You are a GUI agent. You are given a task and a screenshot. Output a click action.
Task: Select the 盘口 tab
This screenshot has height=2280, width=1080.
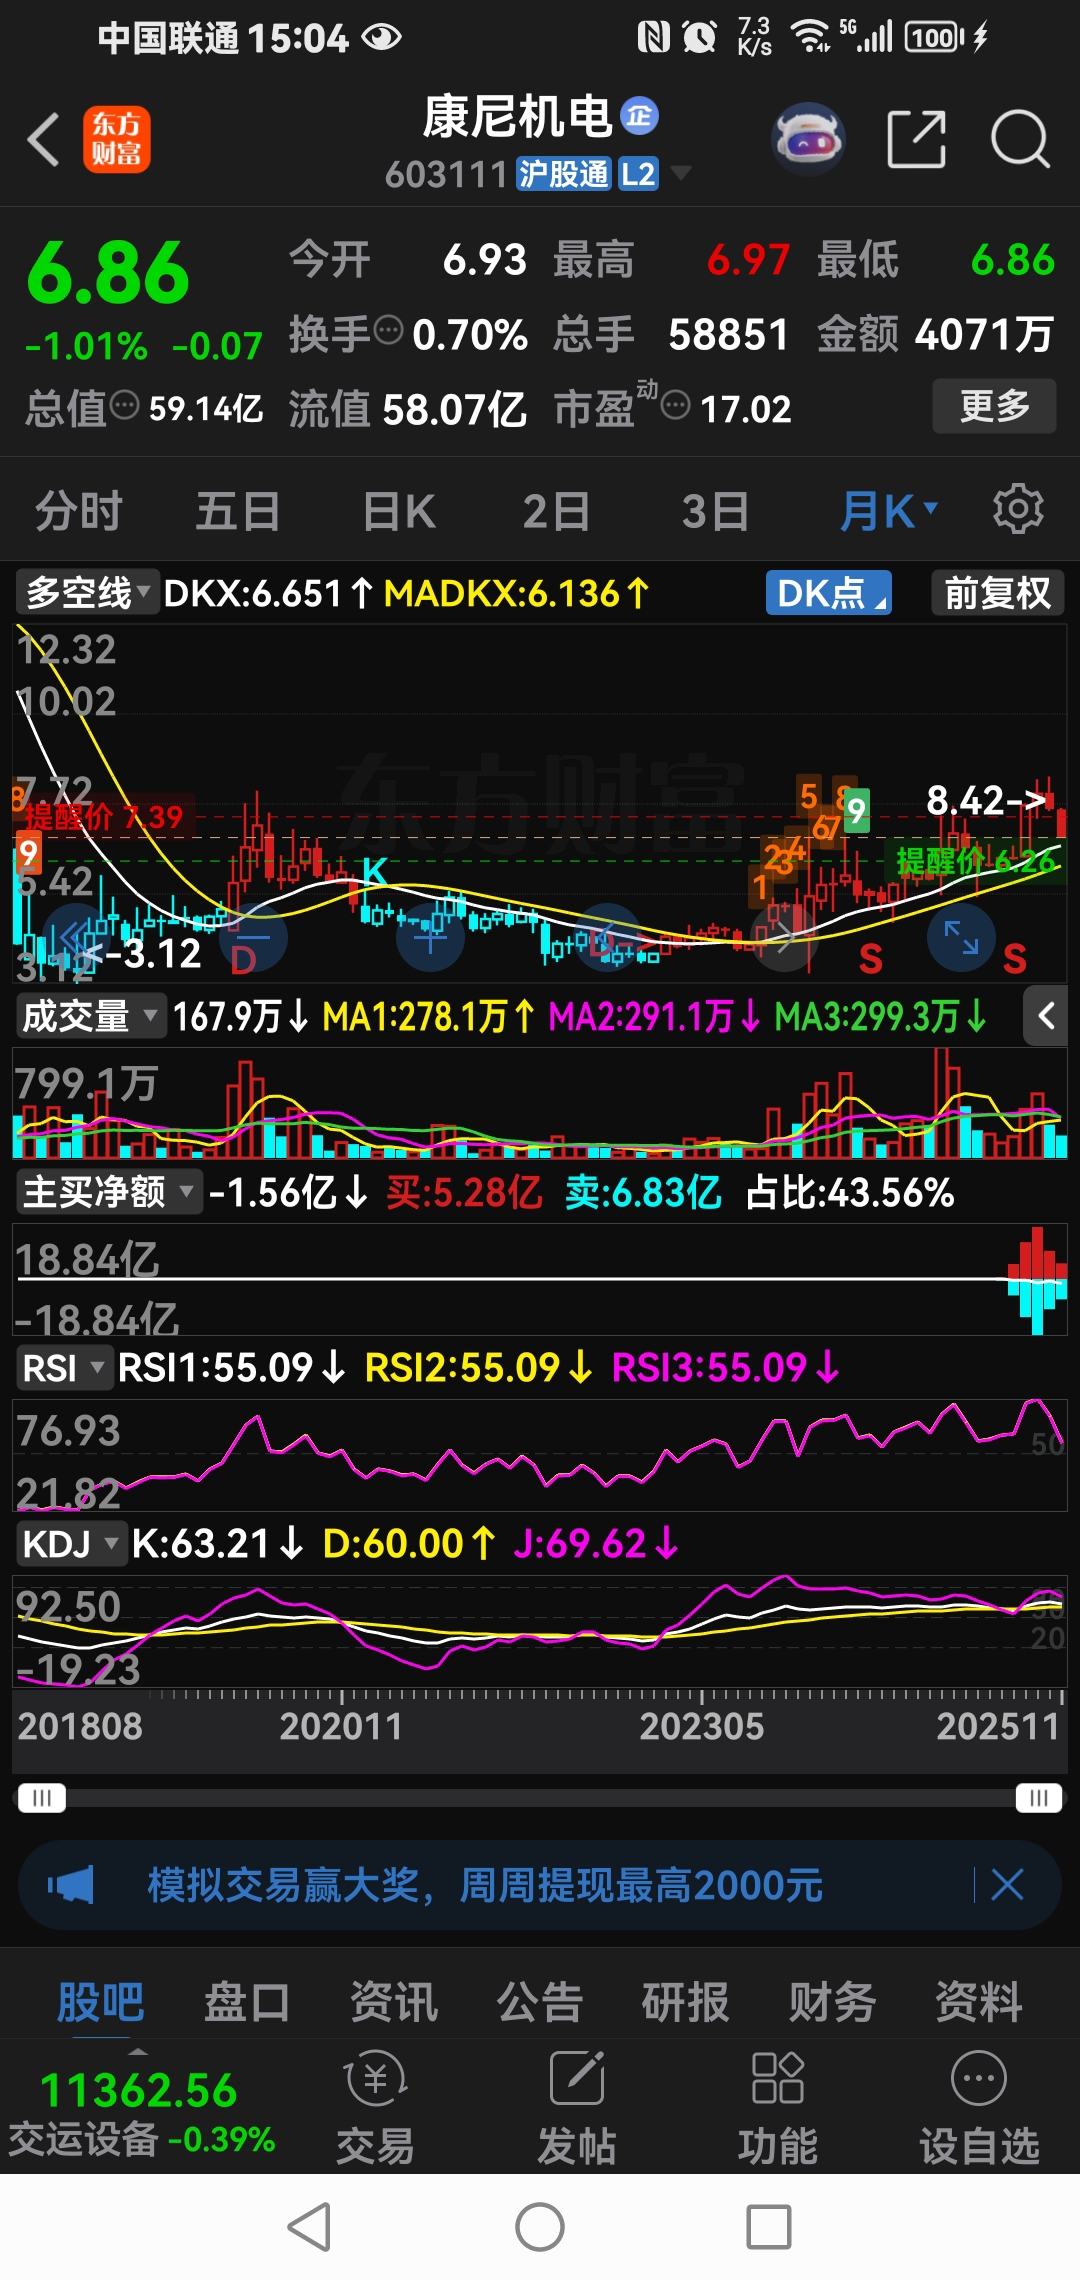click(247, 2002)
